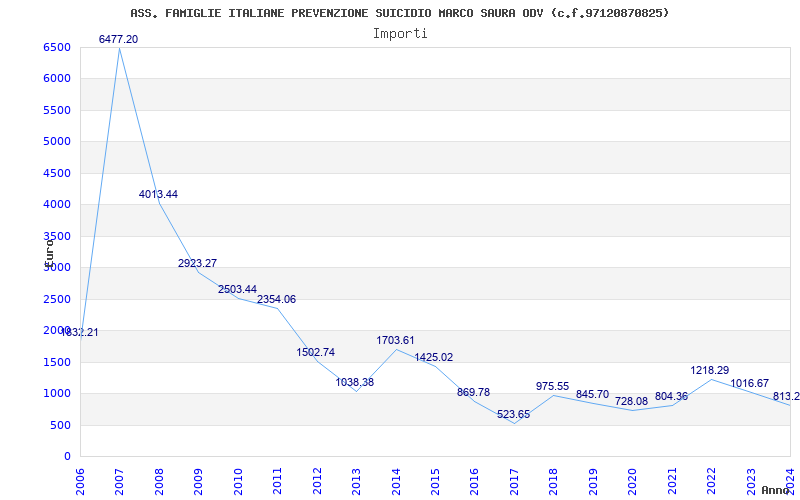Click the x-axis year 2006
800x500 pixels.
point(80,481)
